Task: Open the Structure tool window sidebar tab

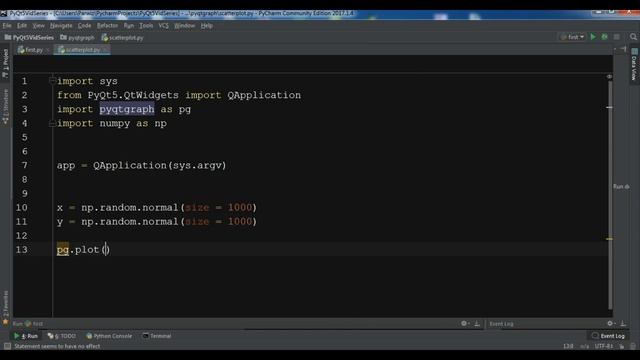Action: (x=5, y=106)
